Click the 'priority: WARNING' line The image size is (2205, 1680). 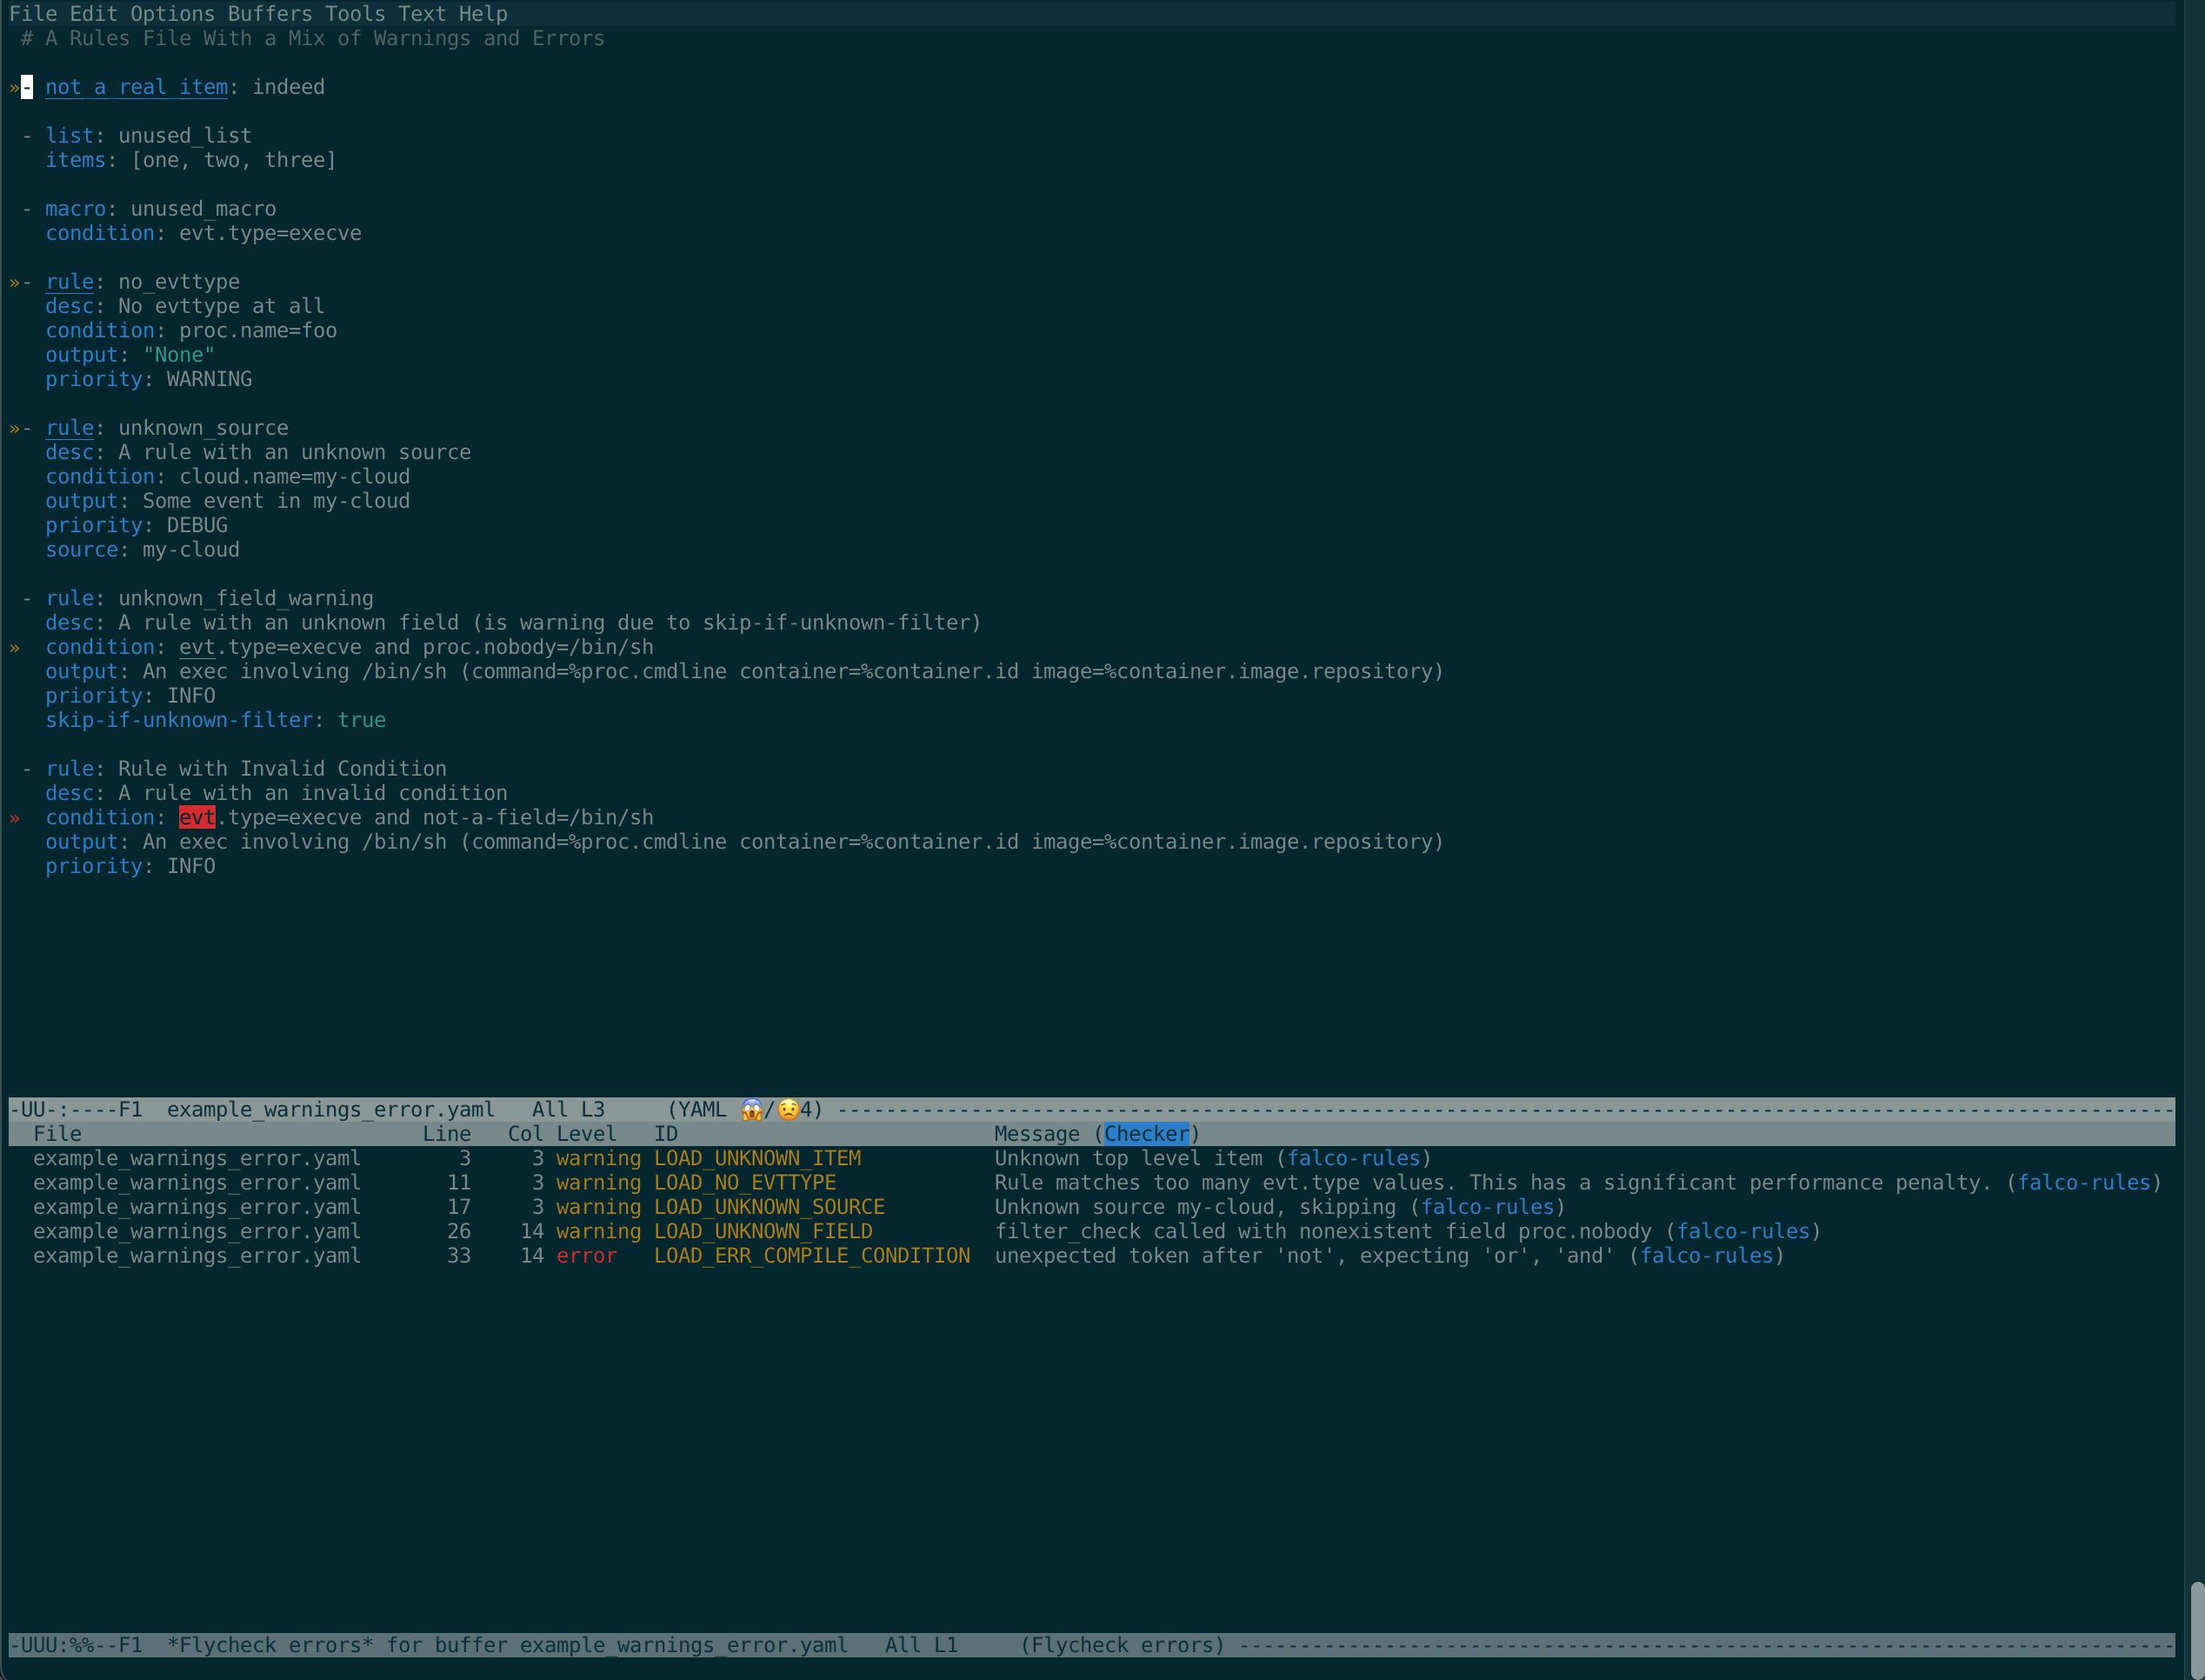[x=148, y=380]
